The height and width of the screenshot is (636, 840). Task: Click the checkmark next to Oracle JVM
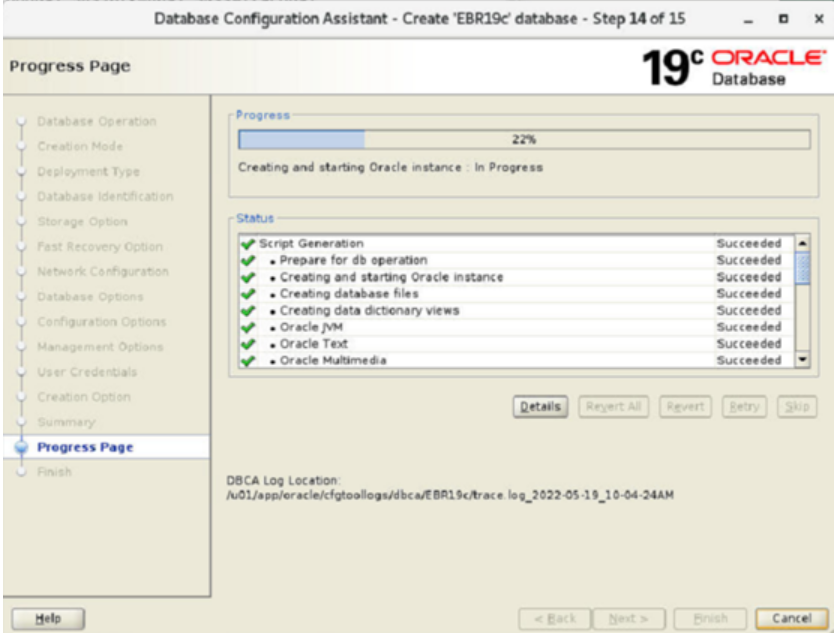click(248, 327)
